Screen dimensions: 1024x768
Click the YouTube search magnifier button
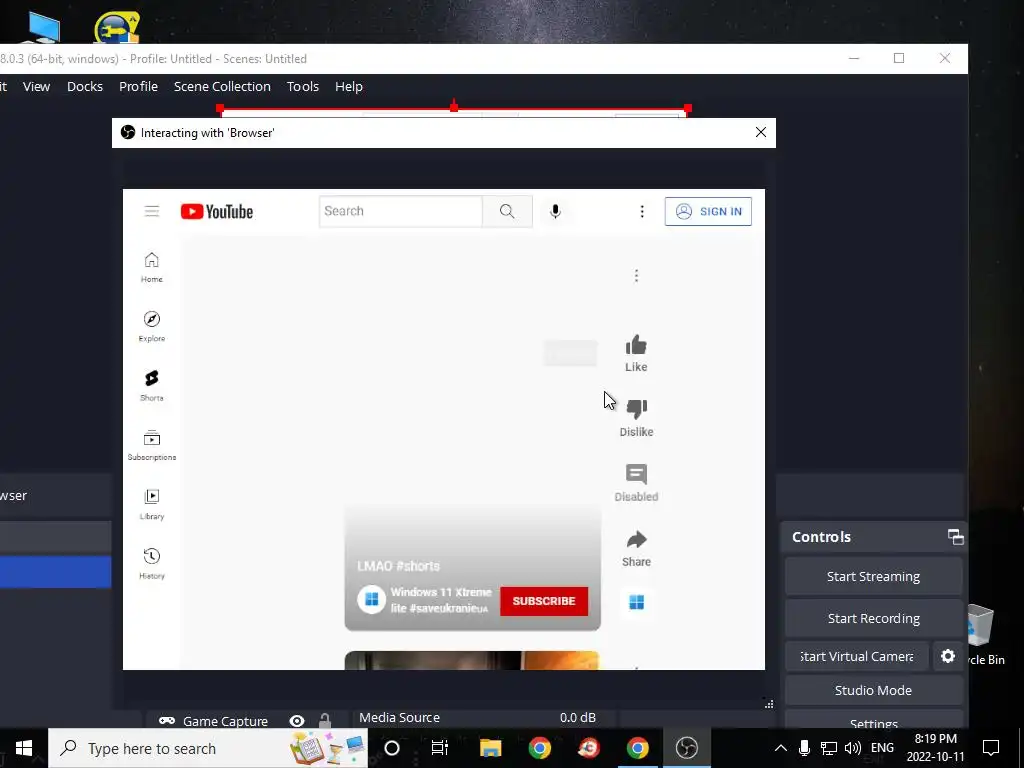tap(507, 211)
